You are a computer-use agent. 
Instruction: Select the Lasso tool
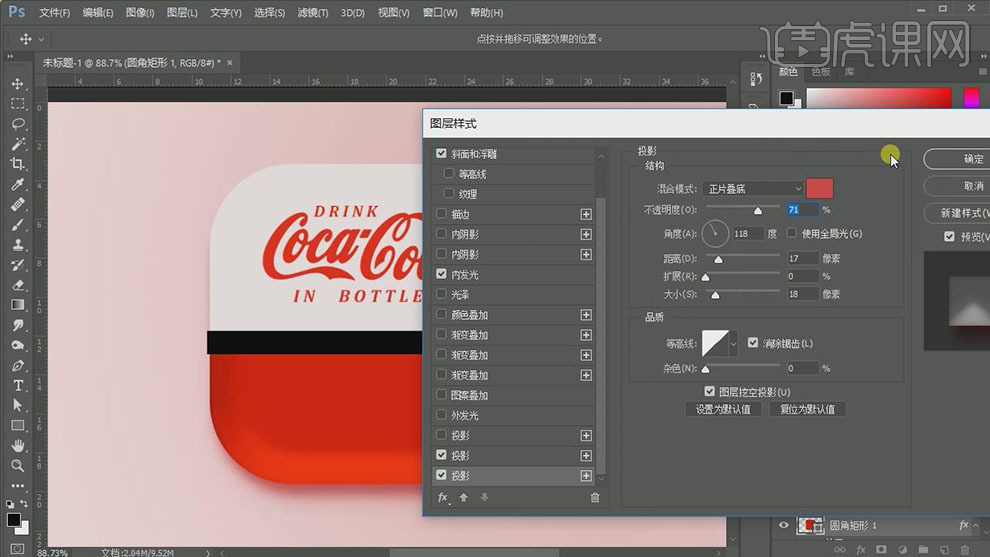[18, 124]
